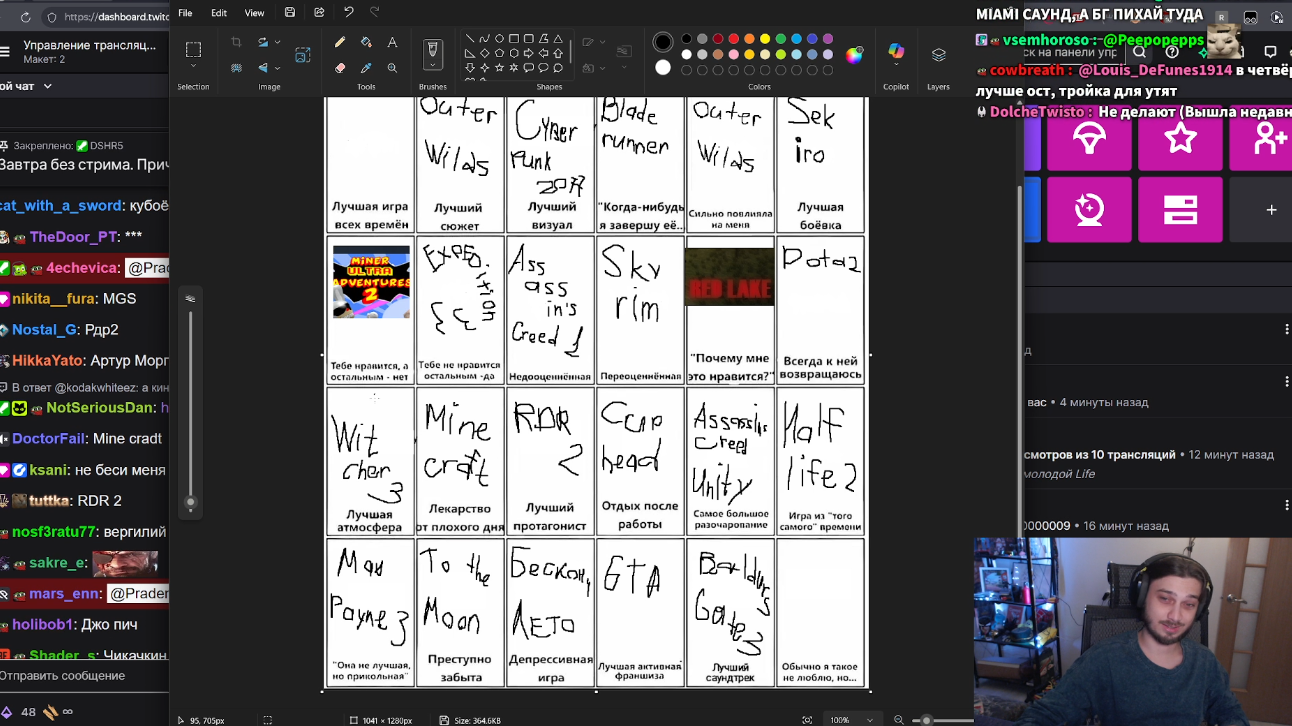Screen dimensions: 1292x726
Task: Choose the right arrow shape
Action: click(x=528, y=53)
